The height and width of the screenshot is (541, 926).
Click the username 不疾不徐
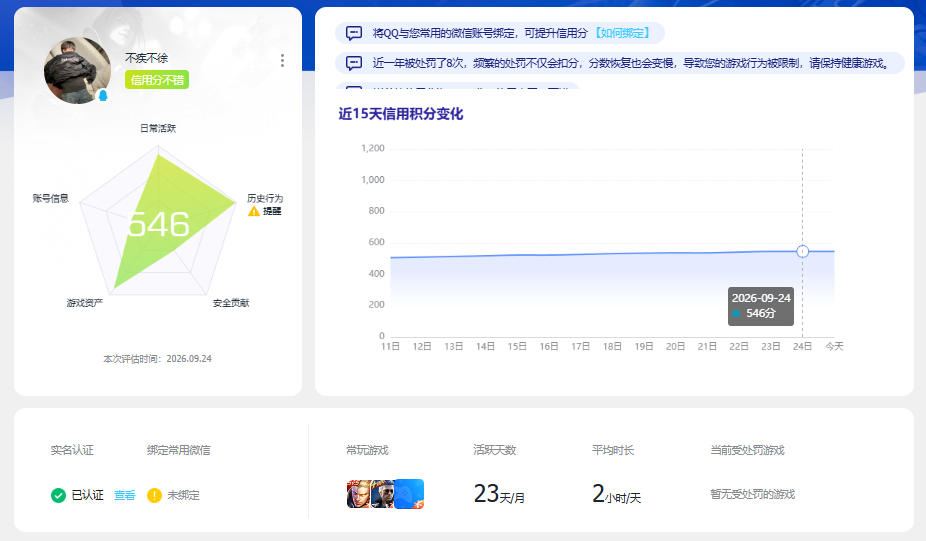146,58
